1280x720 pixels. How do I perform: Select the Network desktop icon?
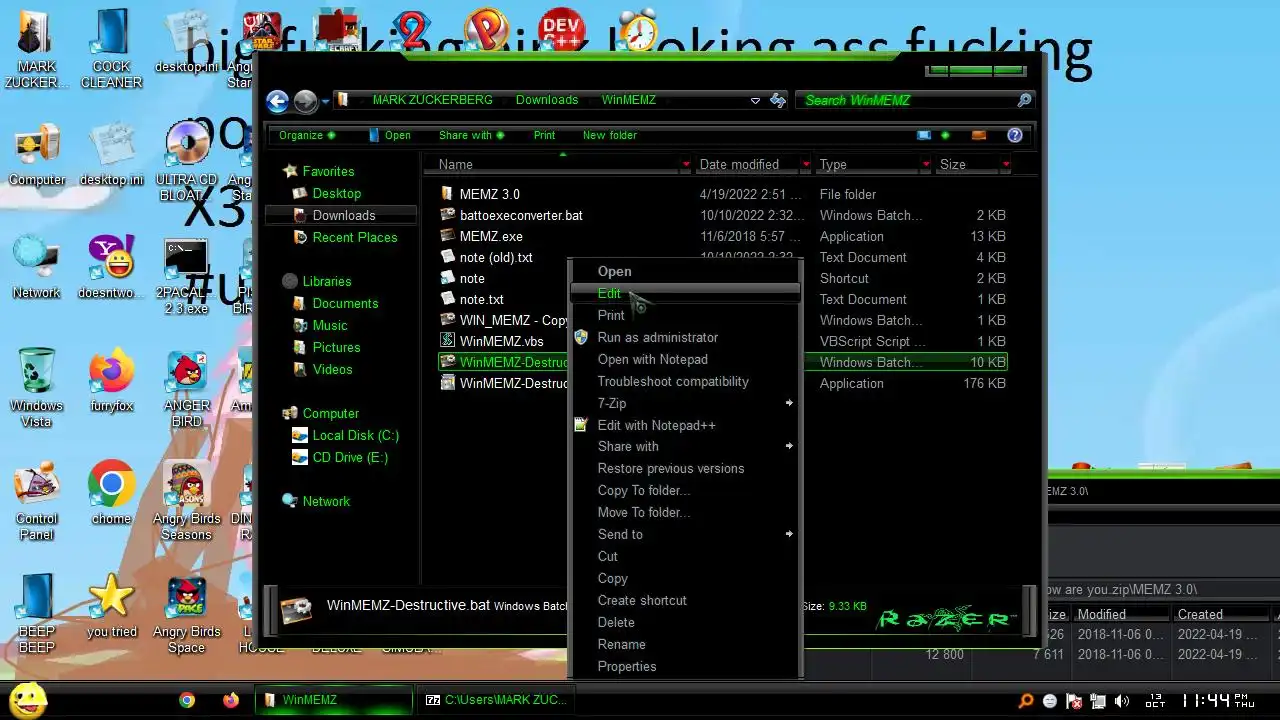37,268
